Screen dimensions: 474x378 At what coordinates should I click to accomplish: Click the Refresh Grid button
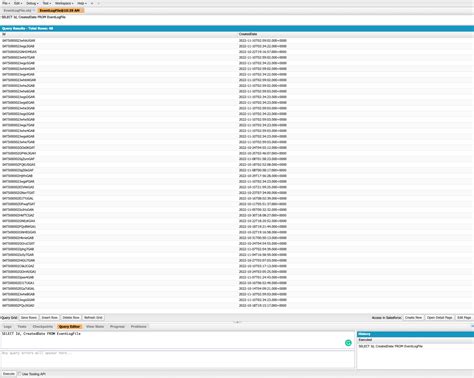93,317
